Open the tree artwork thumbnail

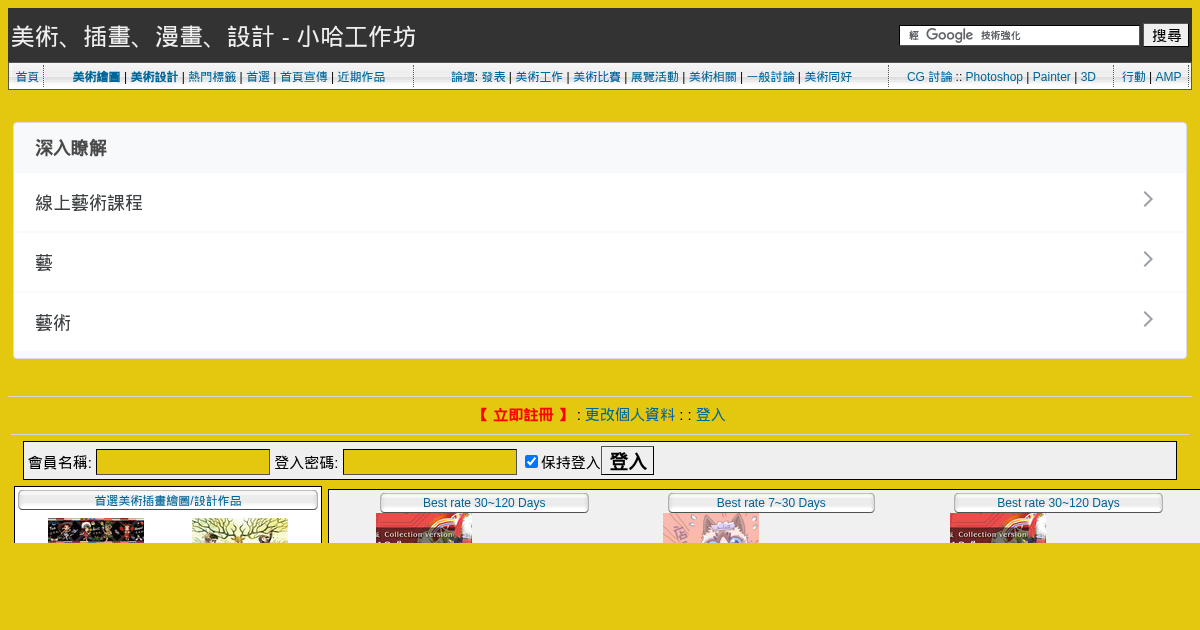(240, 530)
